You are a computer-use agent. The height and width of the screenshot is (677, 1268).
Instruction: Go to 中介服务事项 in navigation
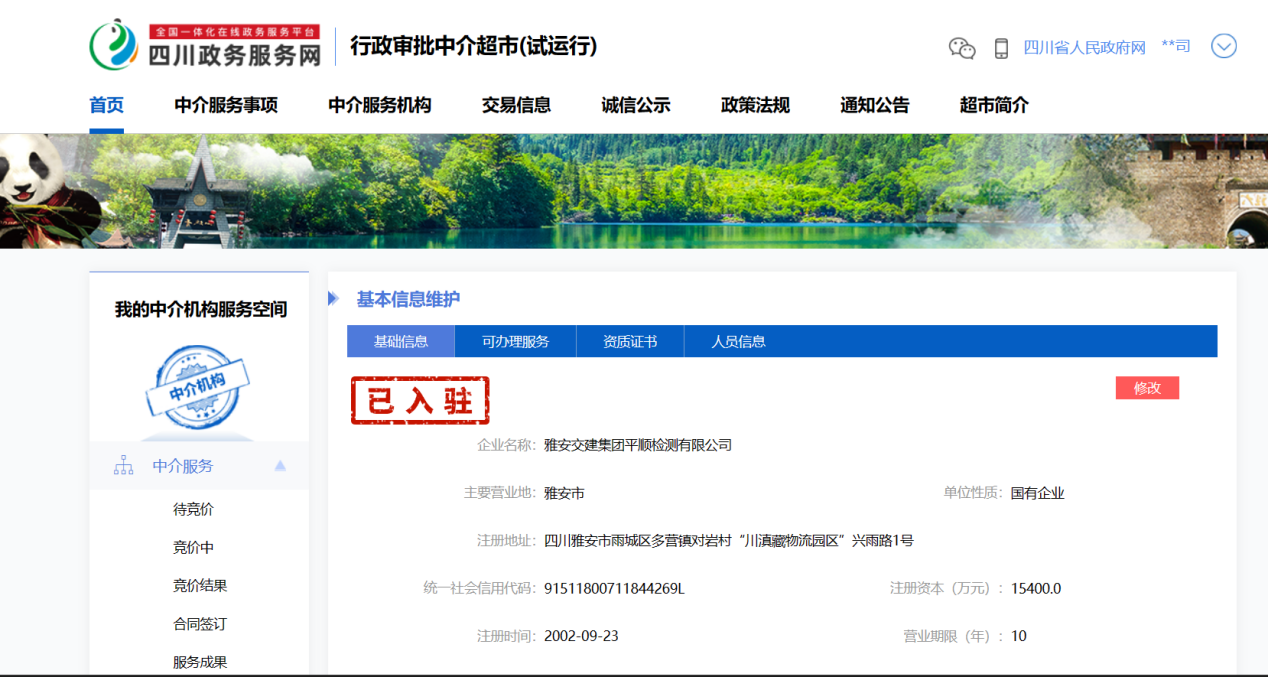point(226,105)
